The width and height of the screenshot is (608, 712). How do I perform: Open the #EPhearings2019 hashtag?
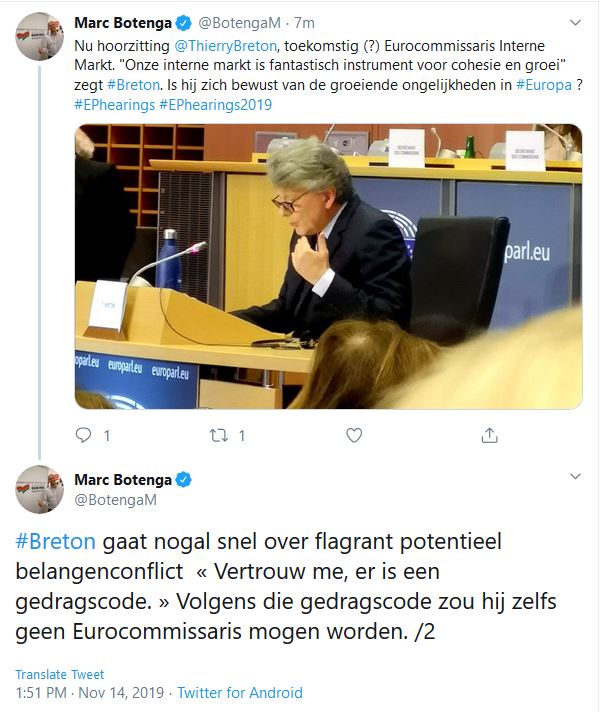[216, 105]
